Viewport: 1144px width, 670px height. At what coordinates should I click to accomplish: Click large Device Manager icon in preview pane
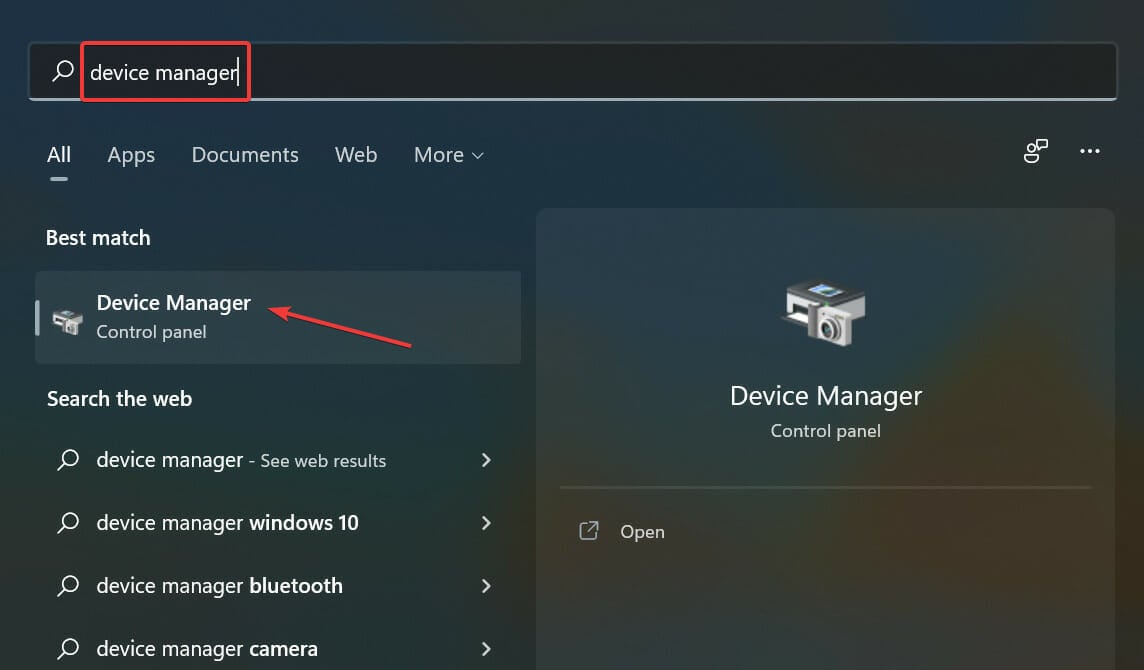click(825, 314)
